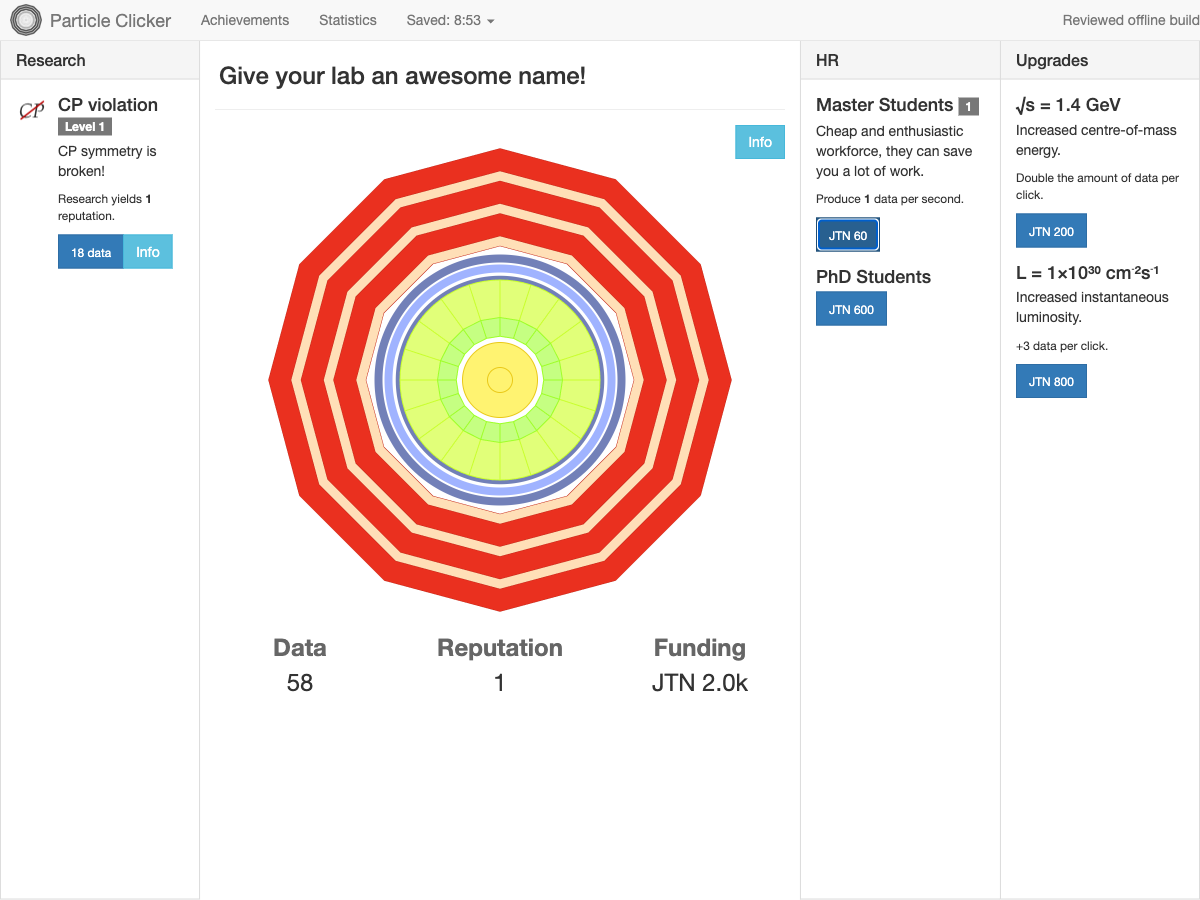Click the Reputation value below its label

point(500,683)
